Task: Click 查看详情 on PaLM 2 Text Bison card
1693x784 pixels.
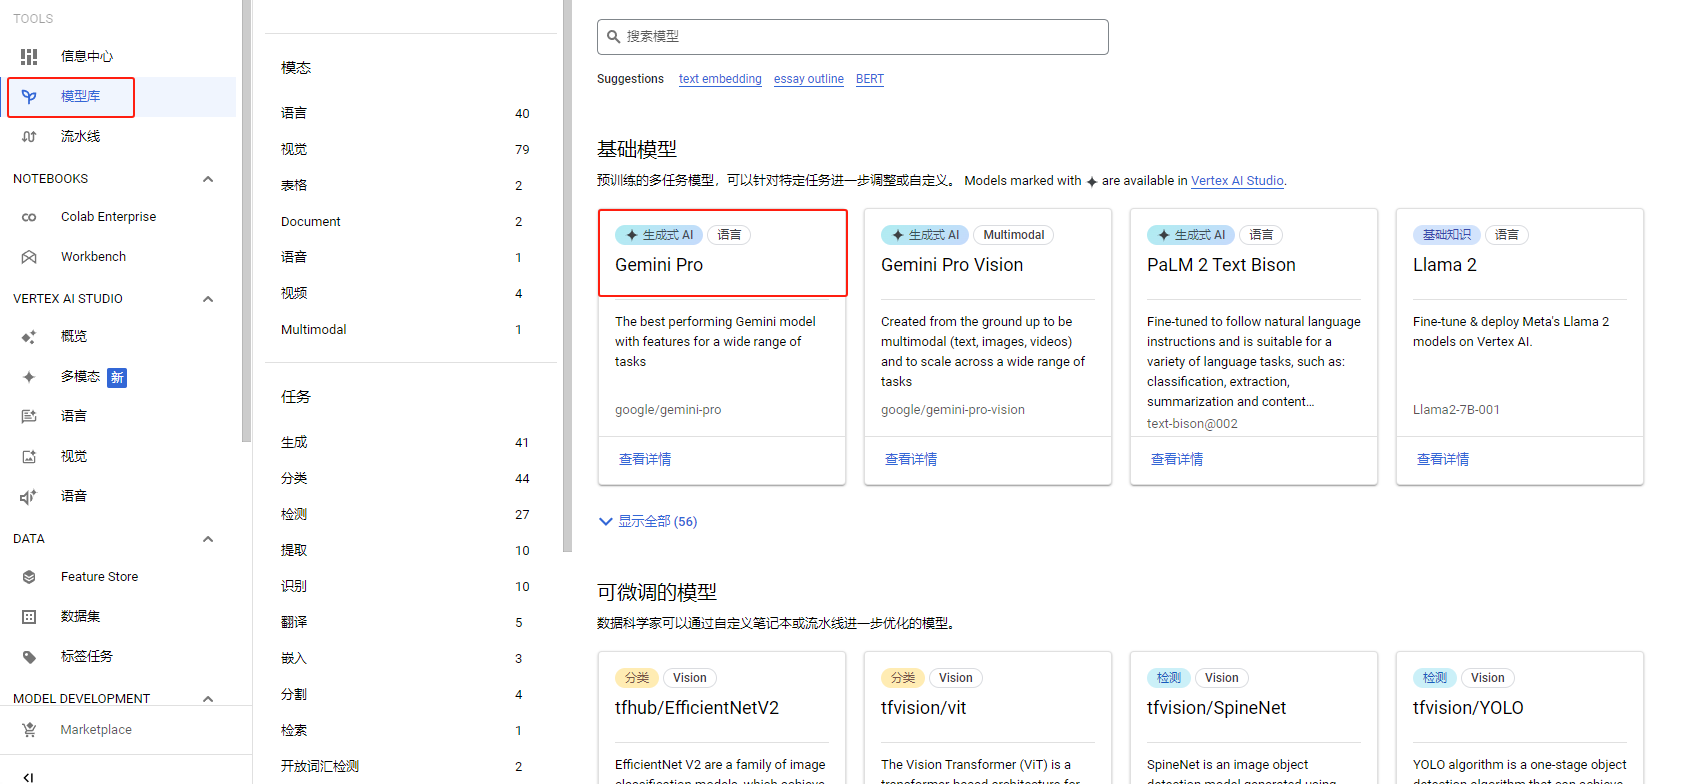Action: click(1177, 459)
